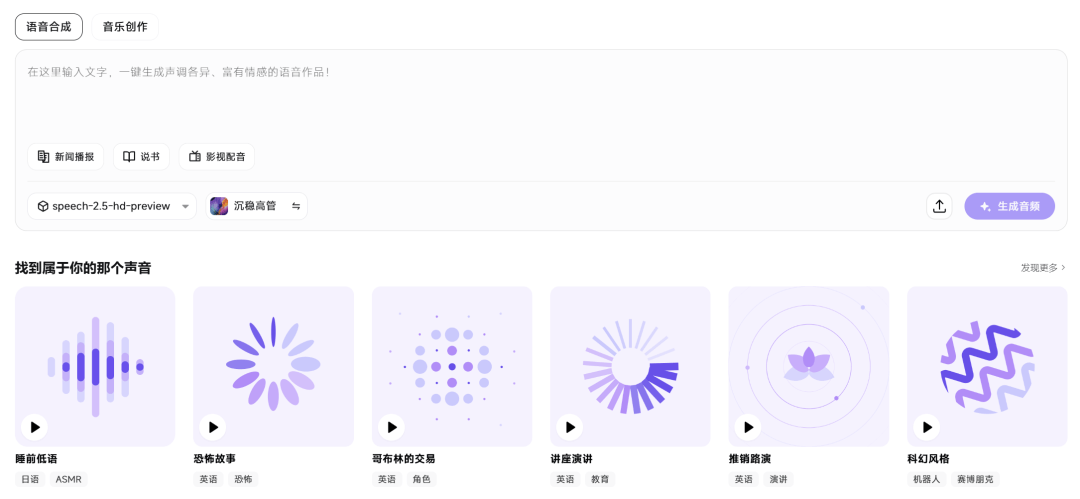Play the 恐怖故事 voice sample

pyautogui.click(x=213, y=427)
